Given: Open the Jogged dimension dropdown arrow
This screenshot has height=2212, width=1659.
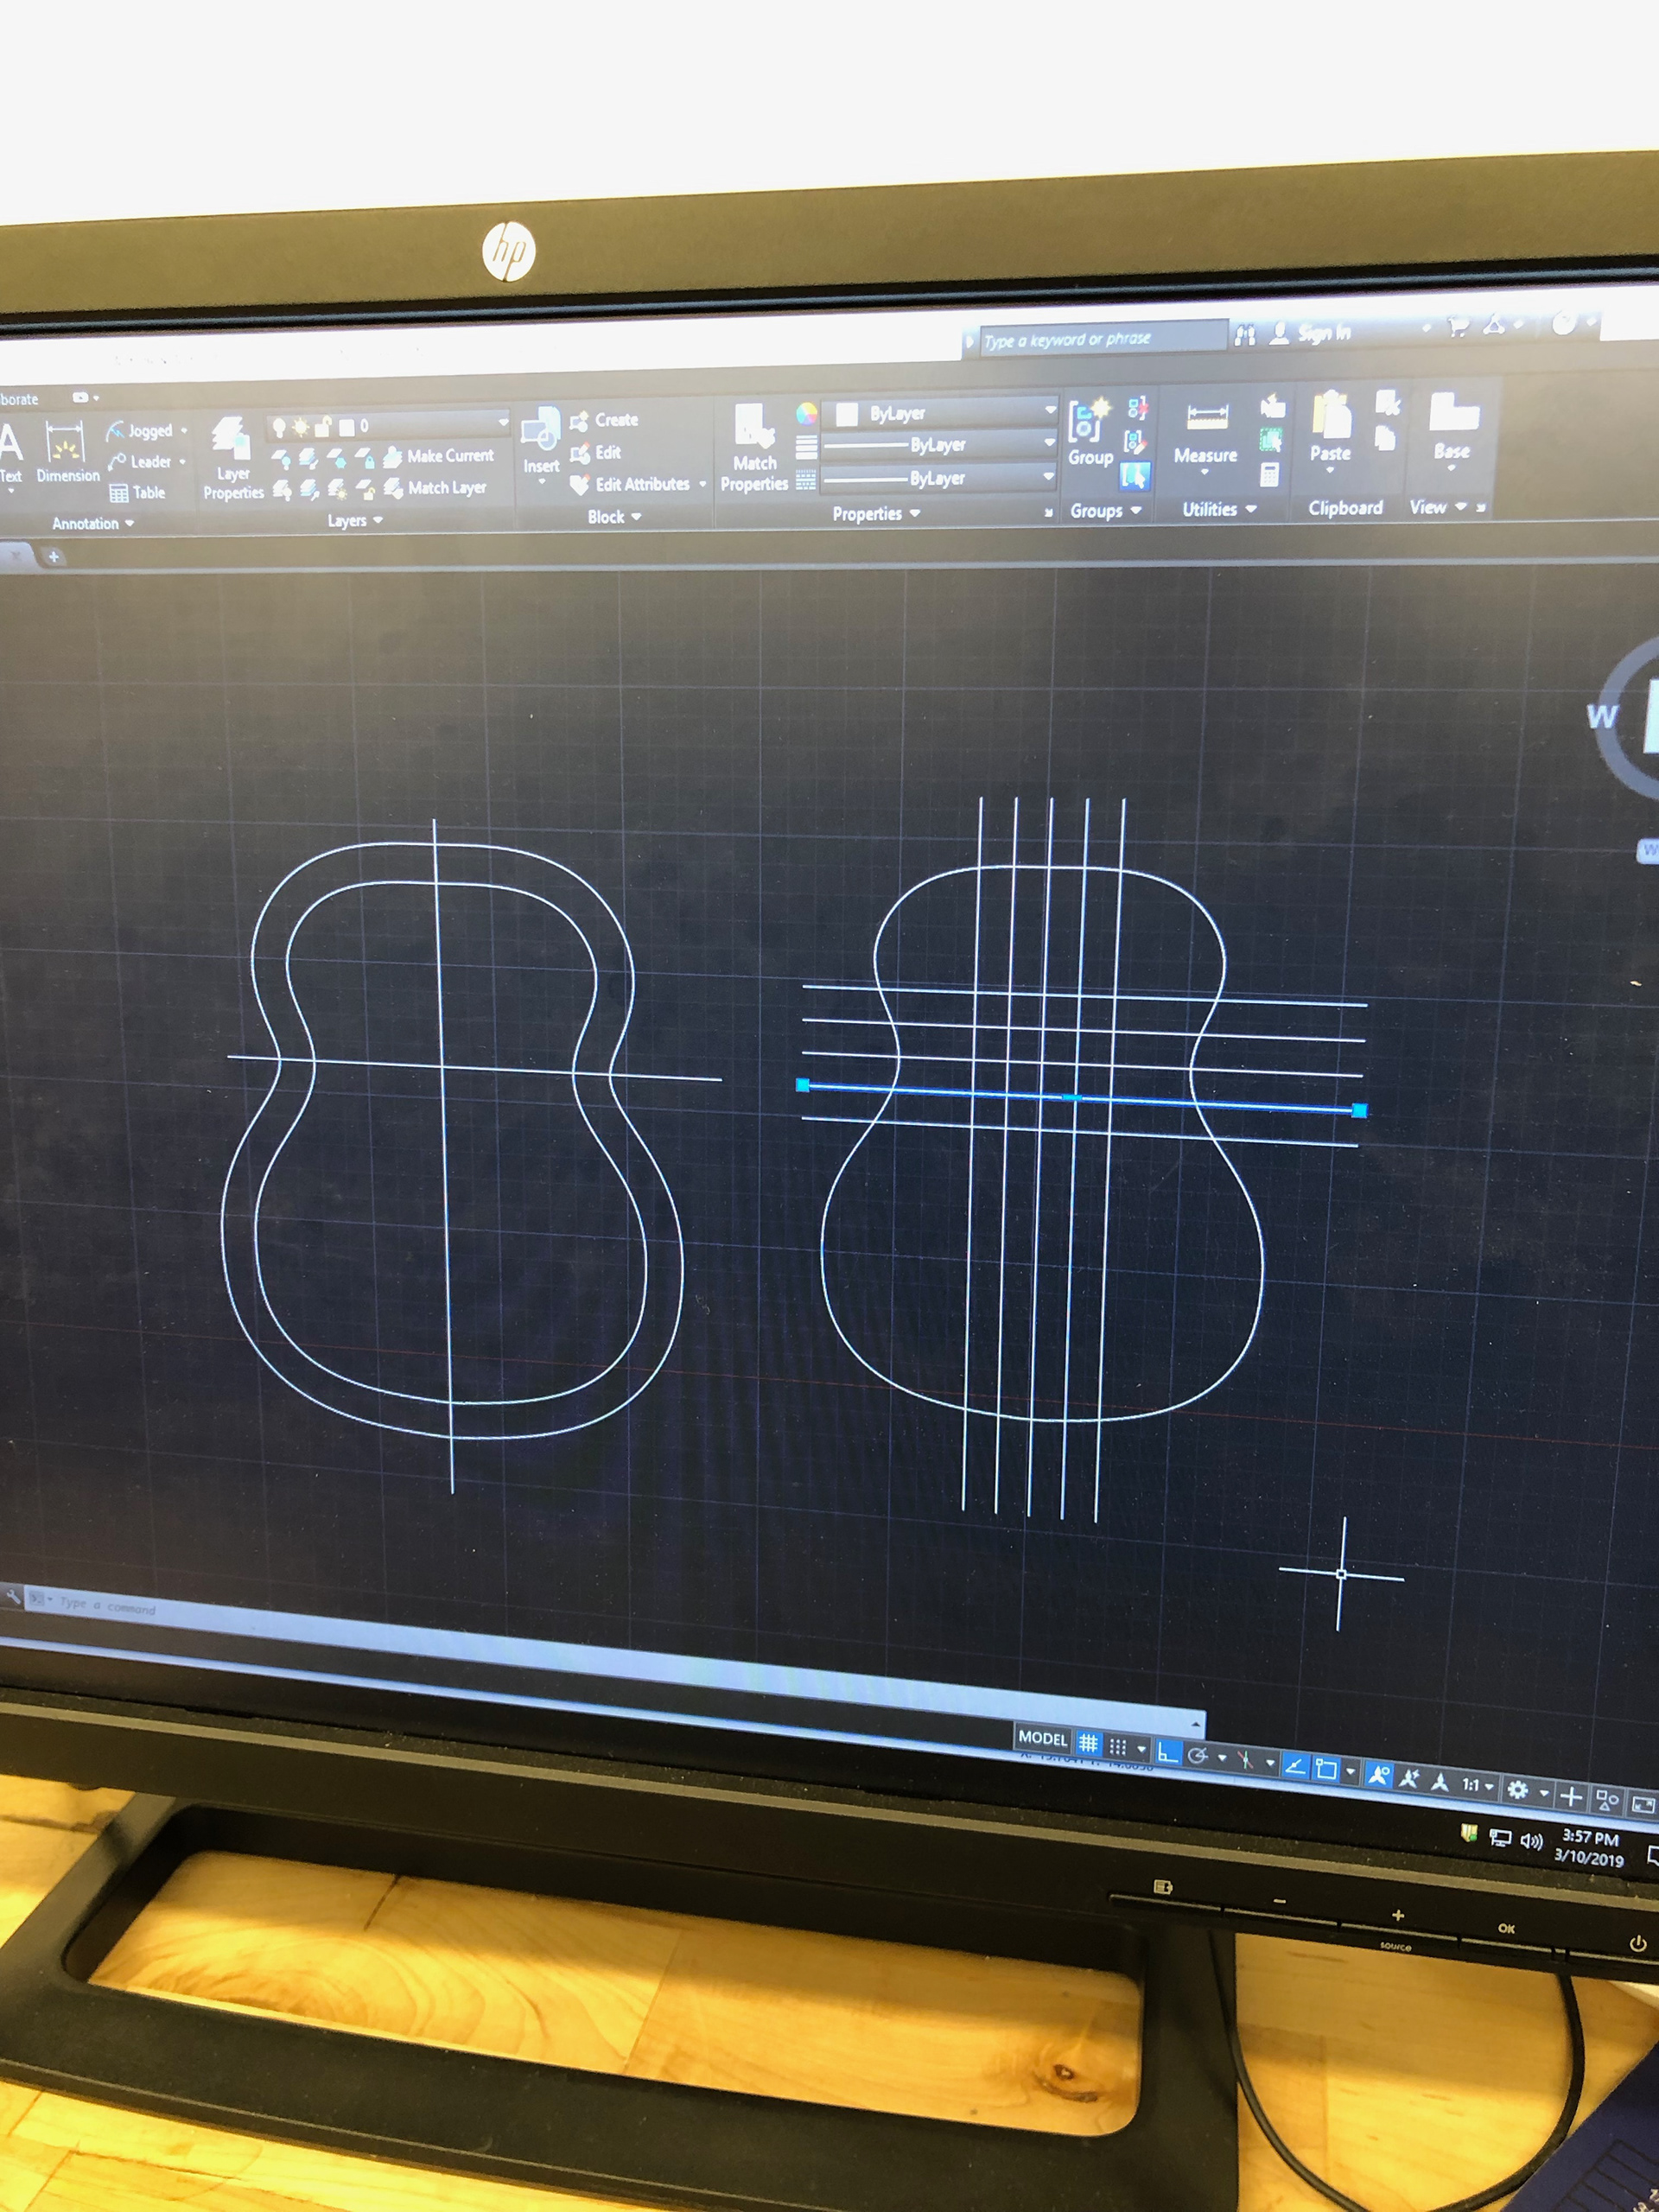Looking at the screenshot, I should pyautogui.click(x=184, y=430).
